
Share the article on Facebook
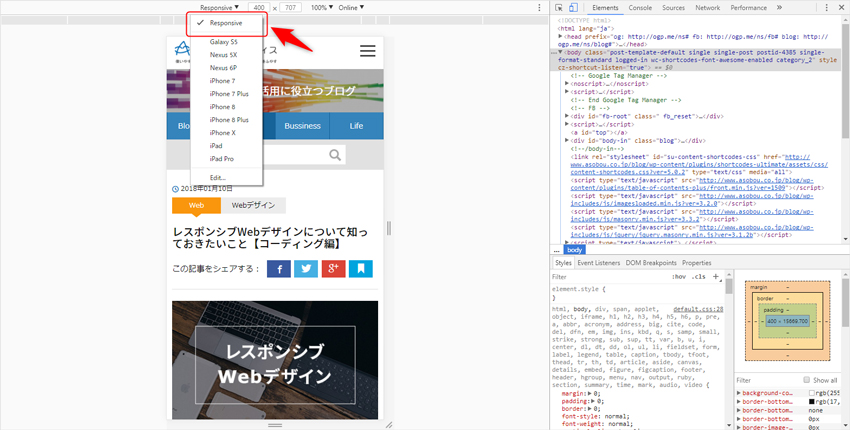tap(279, 269)
